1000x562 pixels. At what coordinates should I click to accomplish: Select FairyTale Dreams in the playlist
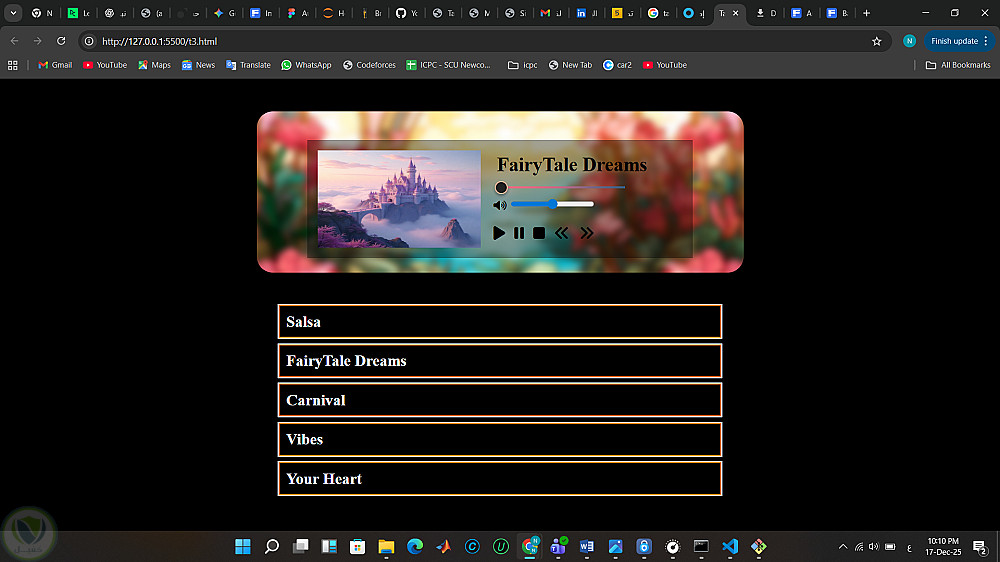tap(500, 361)
